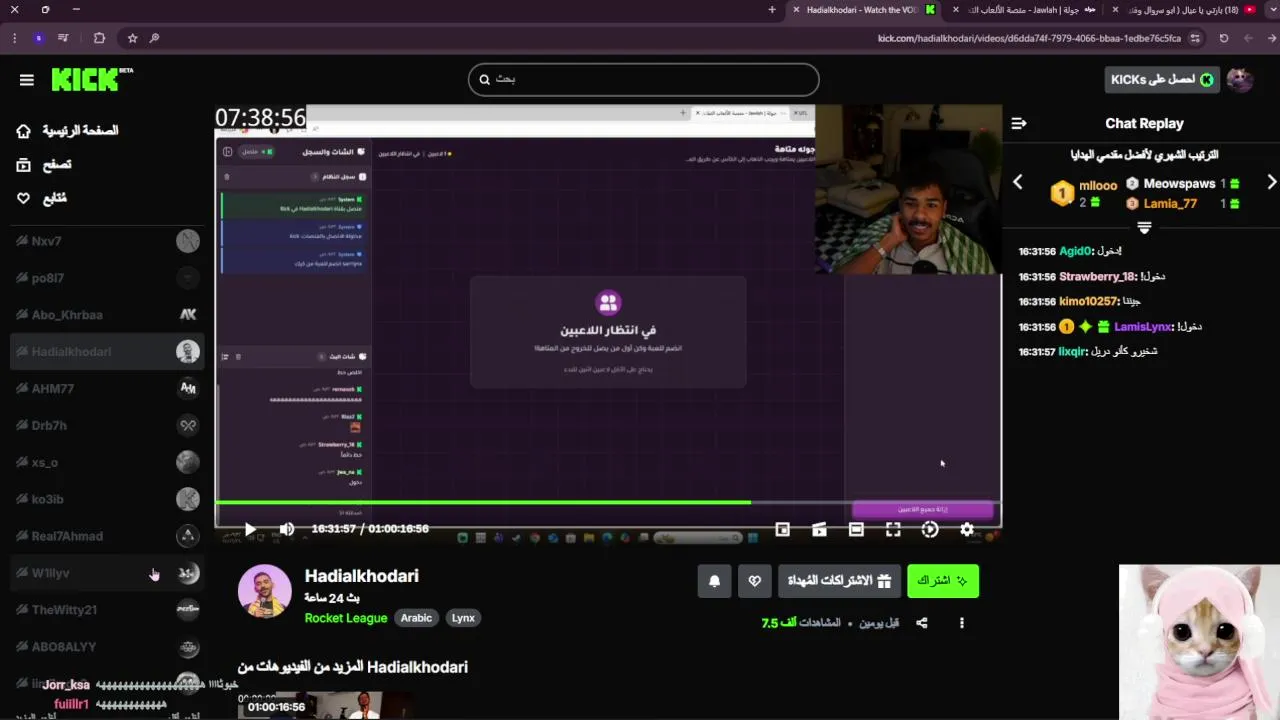The height and width of the screenshot is (720, 1280).
Task: Select the ko3ib channel in sidebar
Action: point(106,499)
